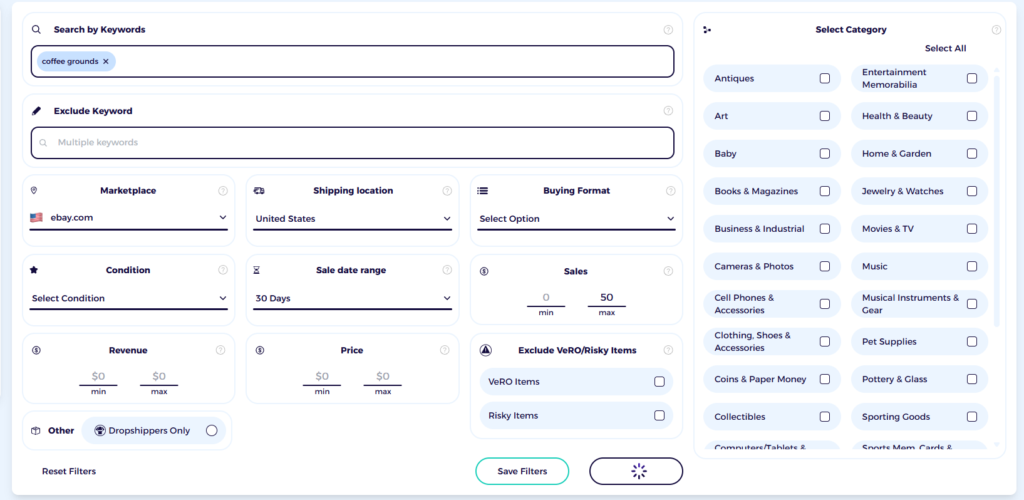Click the magnifier icon beside Search by Keywords

point(37,29)
